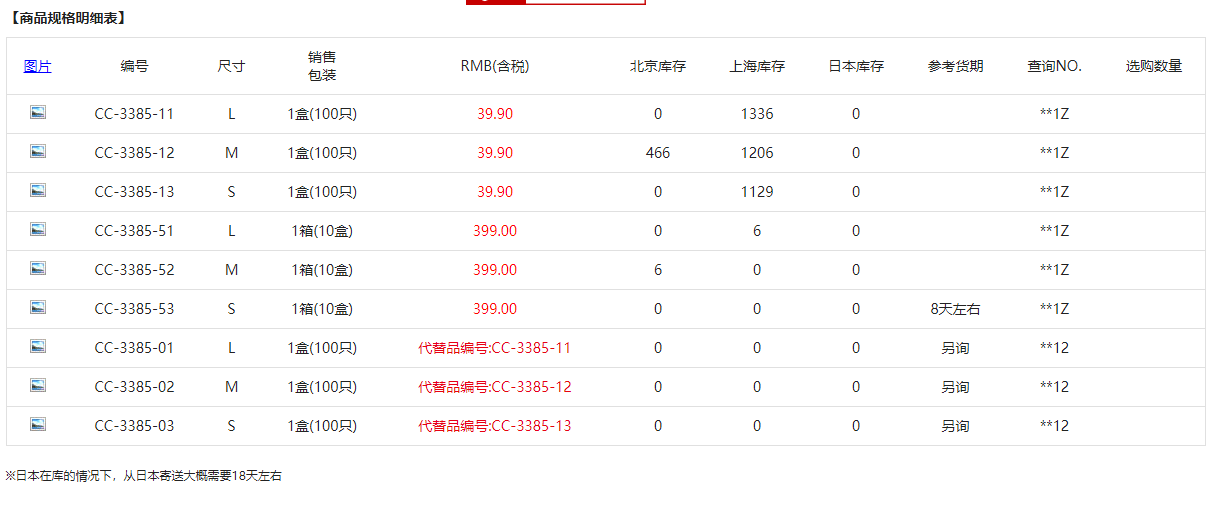1209x505 pixels.
Task: Open the picture icon for CC-3385-01
Action: (38, 347)
